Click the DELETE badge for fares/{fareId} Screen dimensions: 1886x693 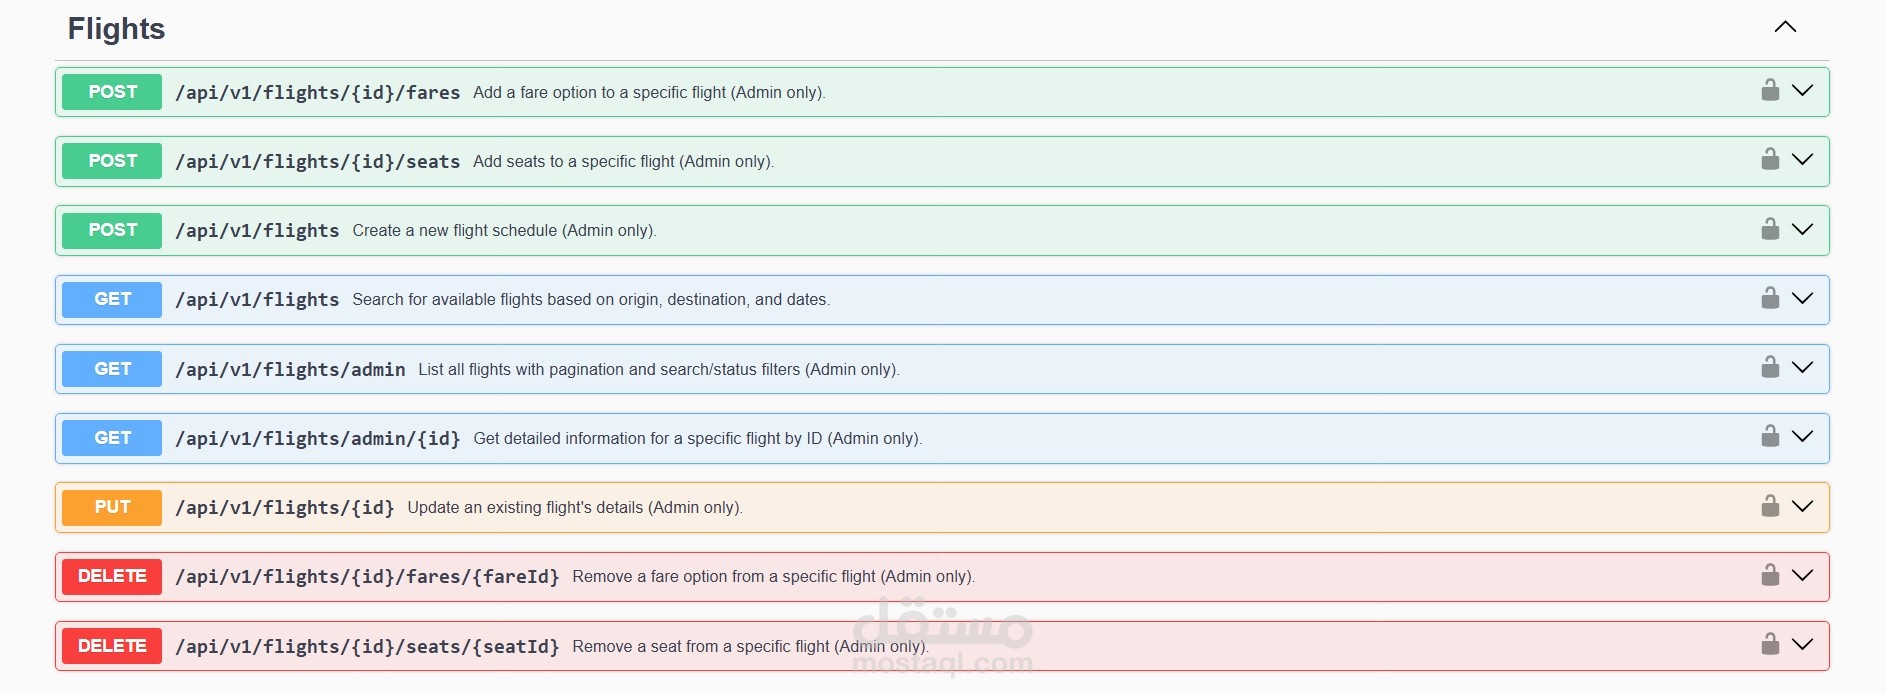tap(112, 576)
